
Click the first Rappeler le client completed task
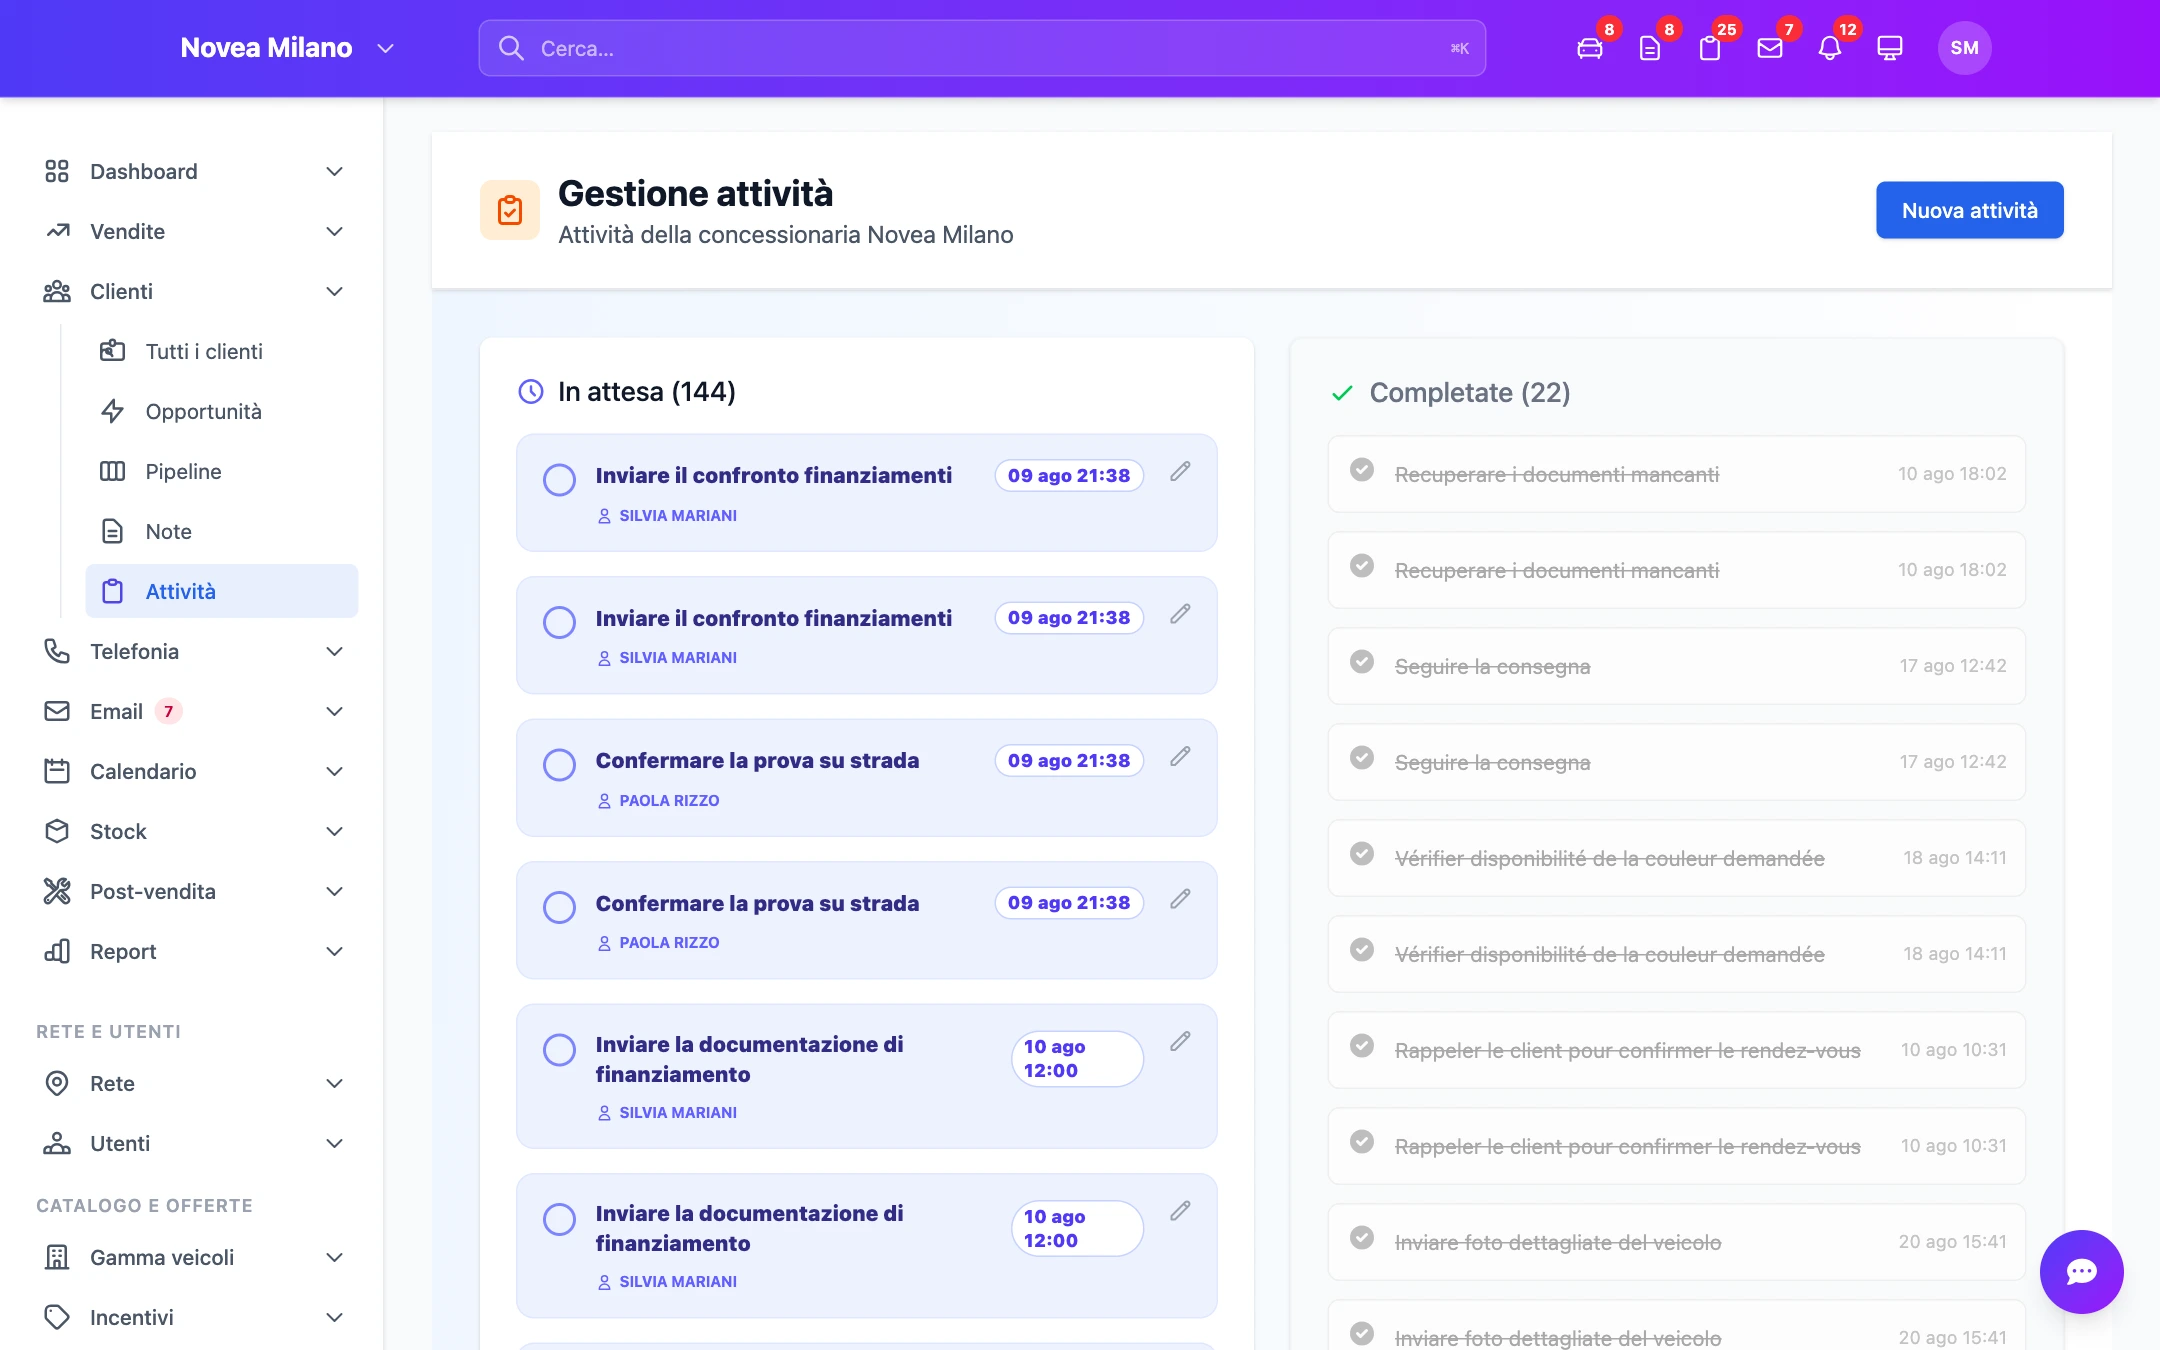pyautogui.click(x=1677, y=1050)
